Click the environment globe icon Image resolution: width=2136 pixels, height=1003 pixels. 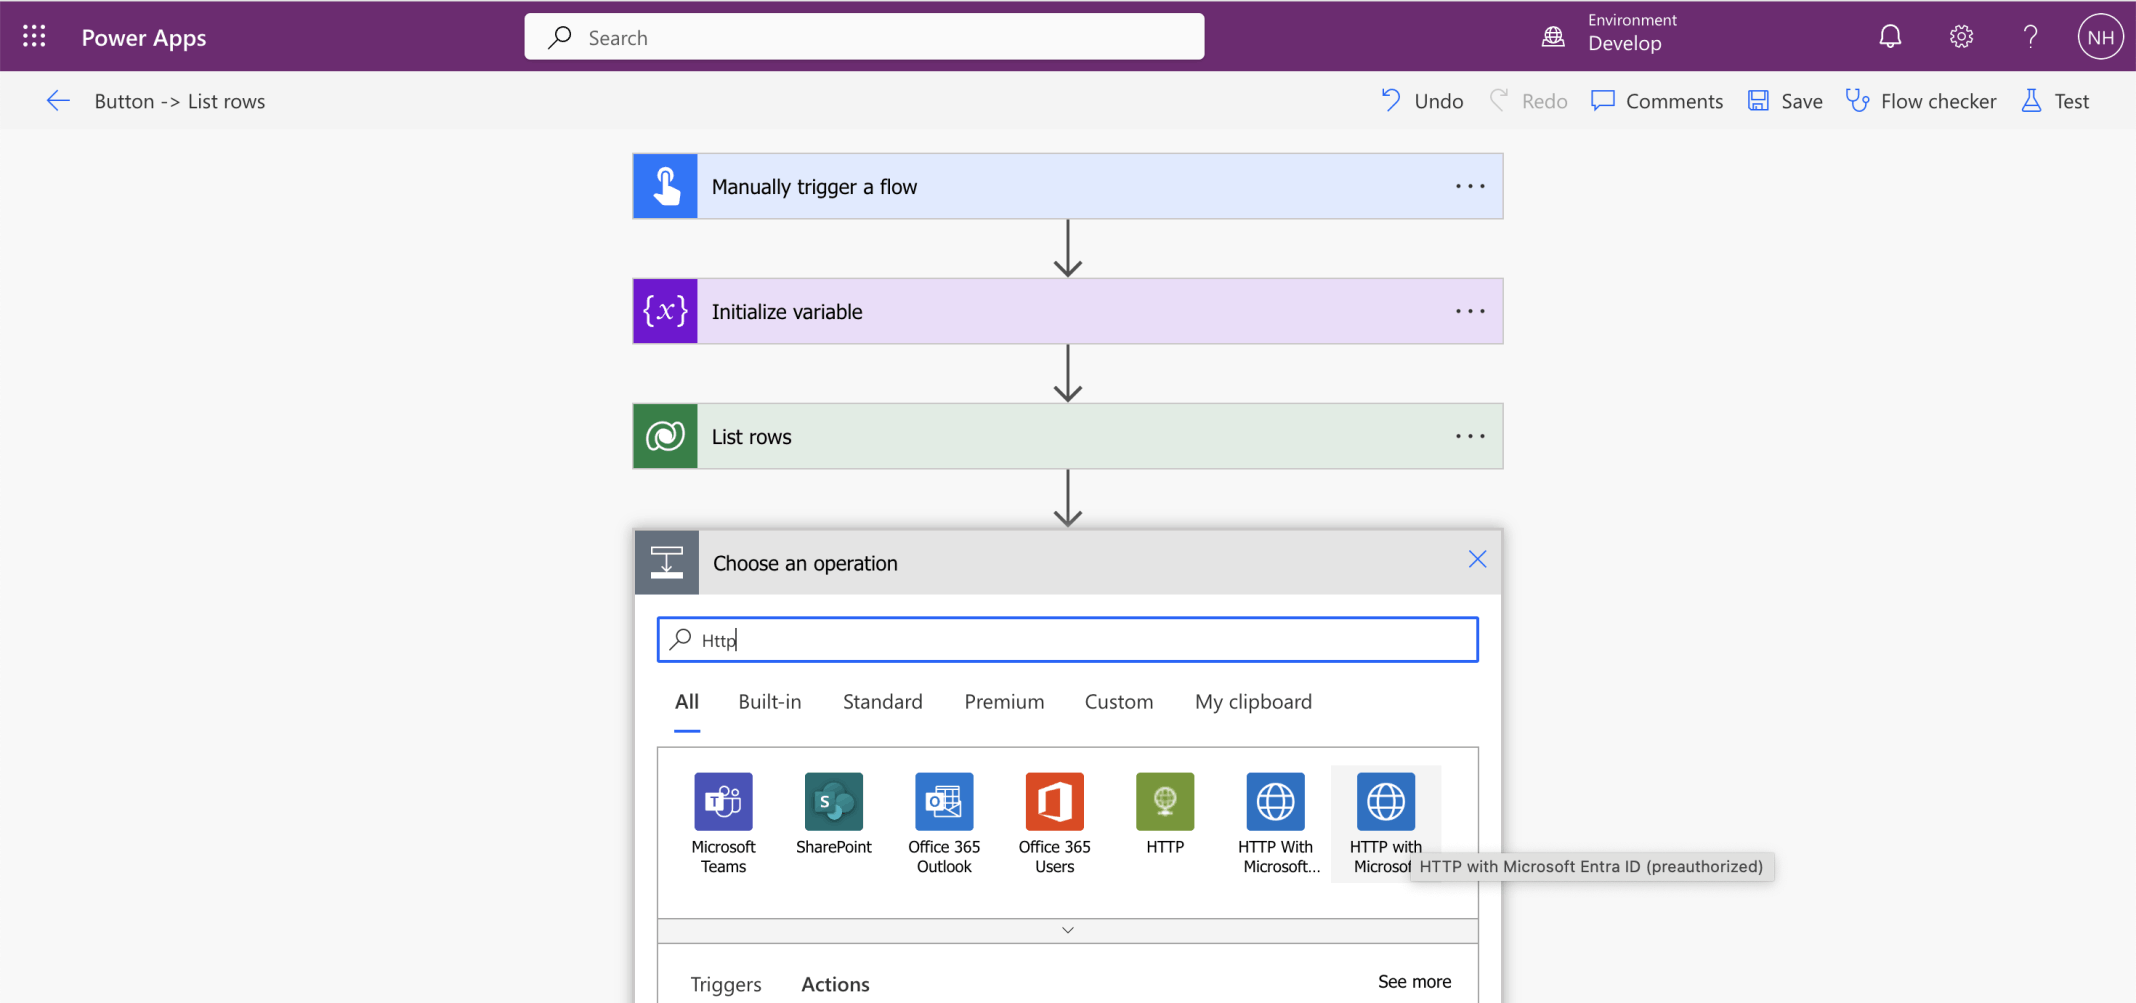(x=1553, y=37)
